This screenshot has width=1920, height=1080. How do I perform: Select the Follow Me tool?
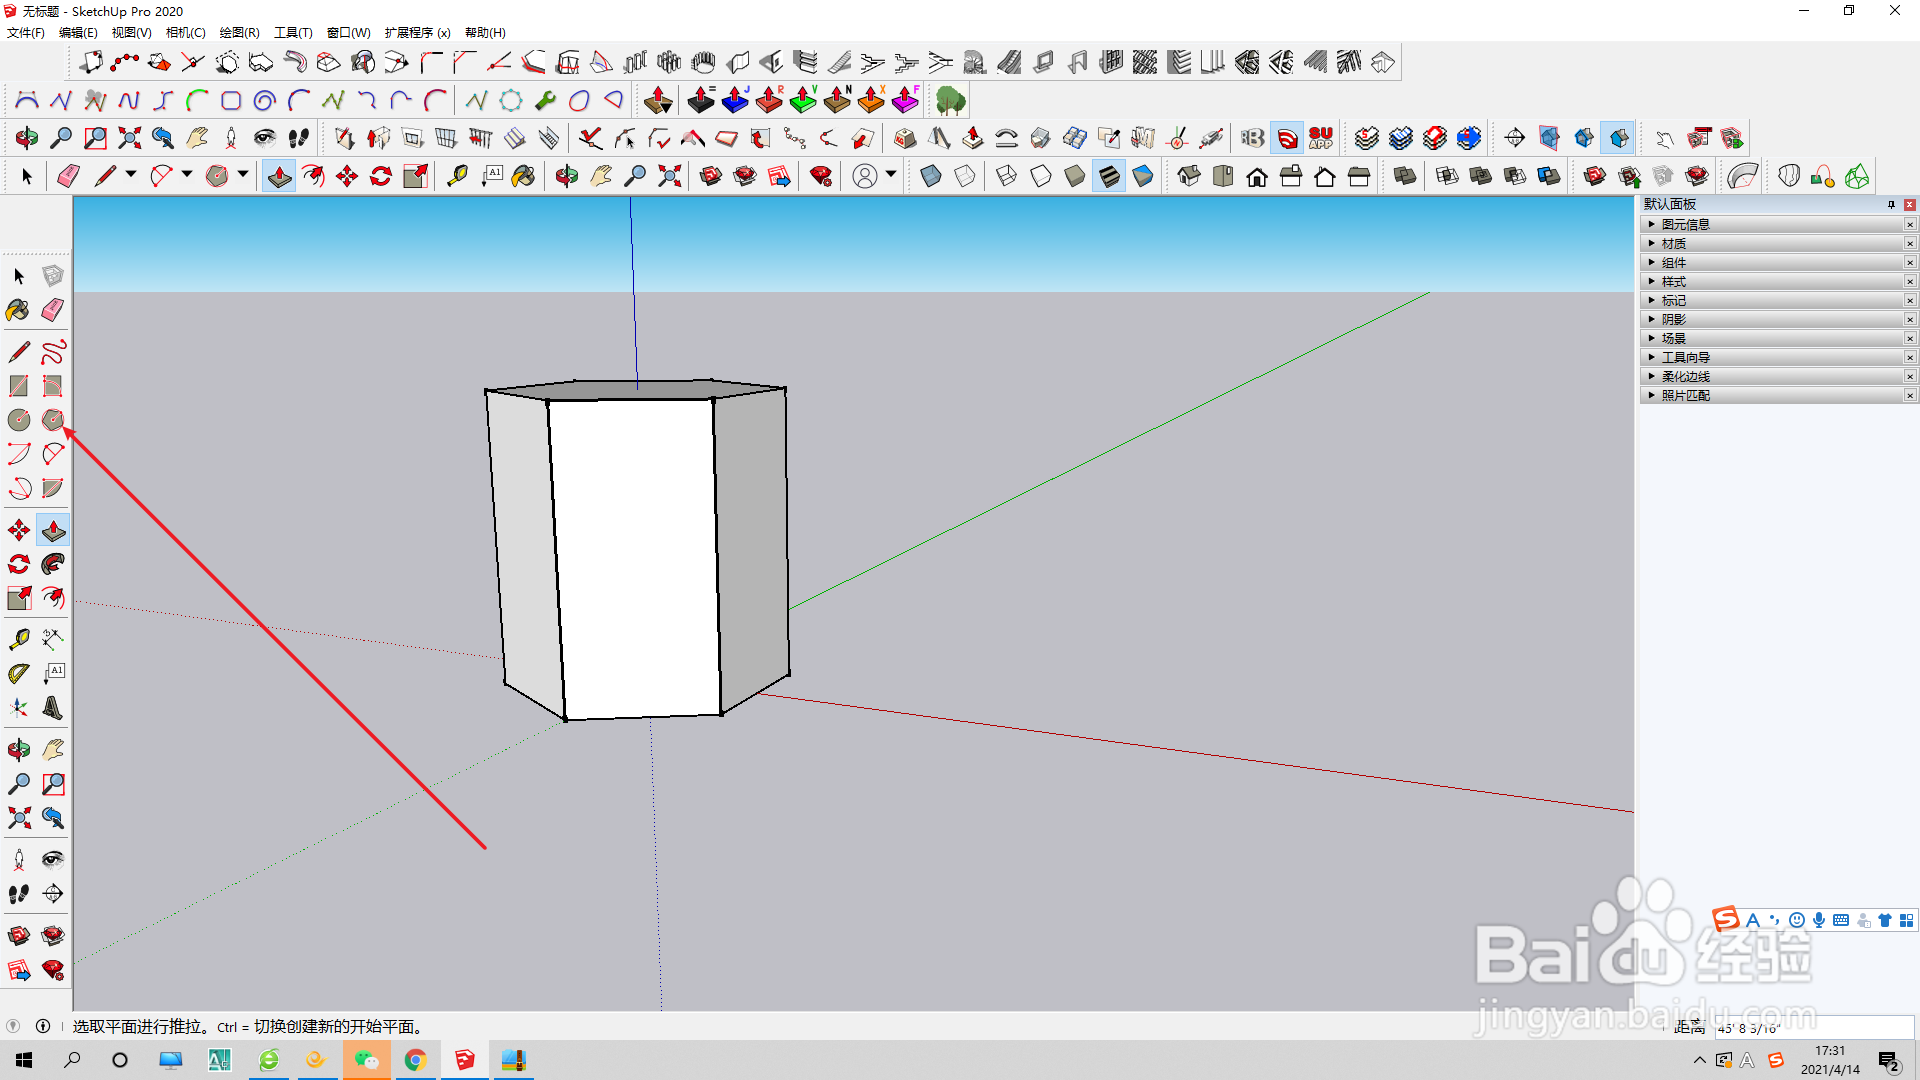tap(53, 564)
